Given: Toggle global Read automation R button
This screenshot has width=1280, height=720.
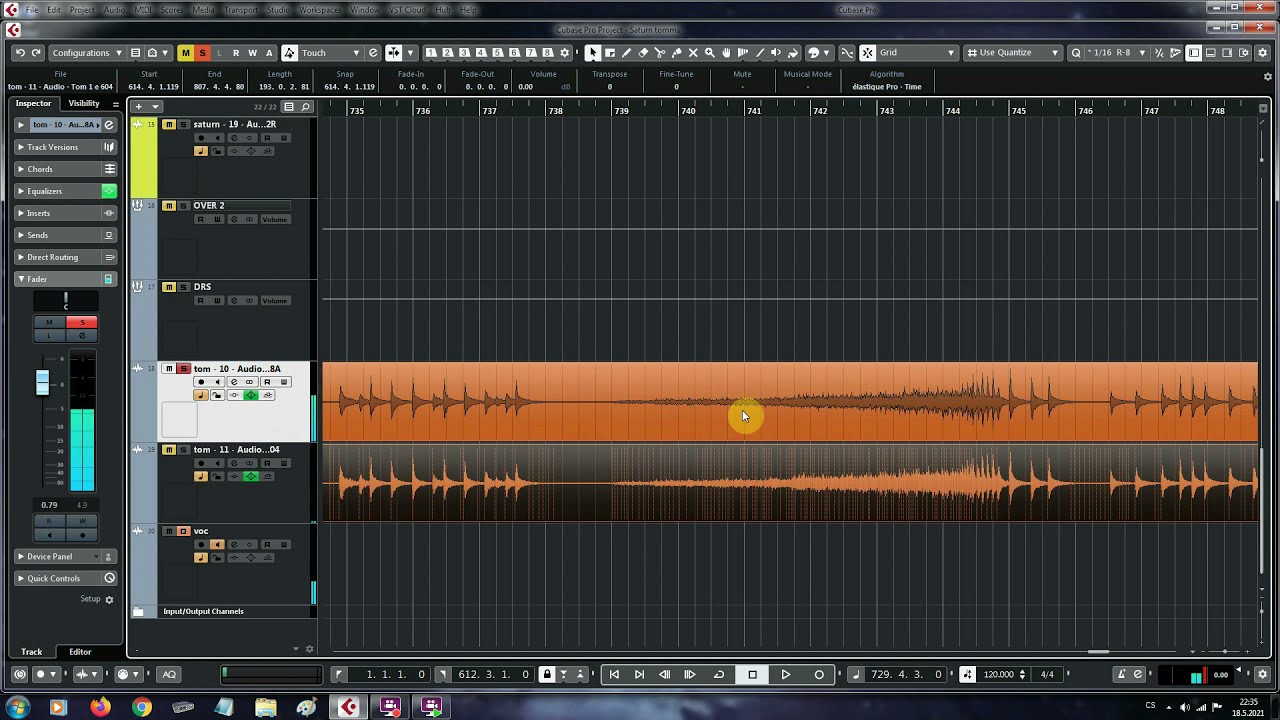Looking at the screenshot, I should coord(235,52).
